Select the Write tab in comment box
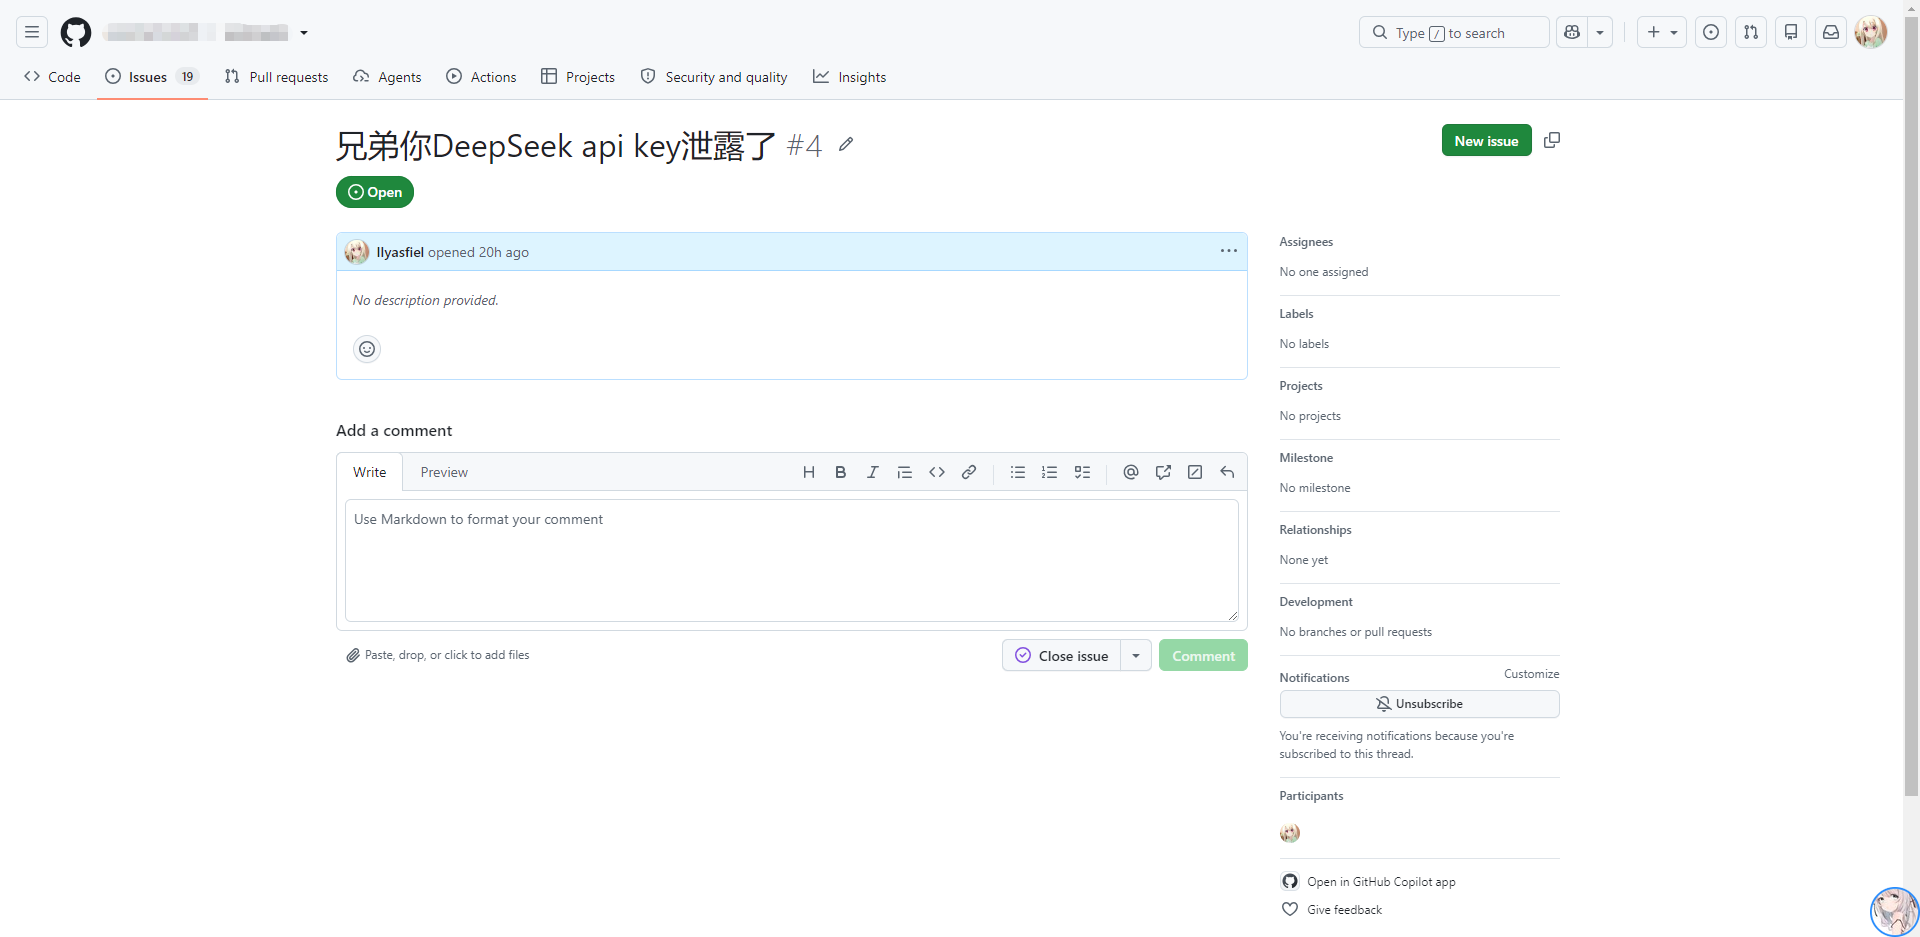 pos(369,472)
